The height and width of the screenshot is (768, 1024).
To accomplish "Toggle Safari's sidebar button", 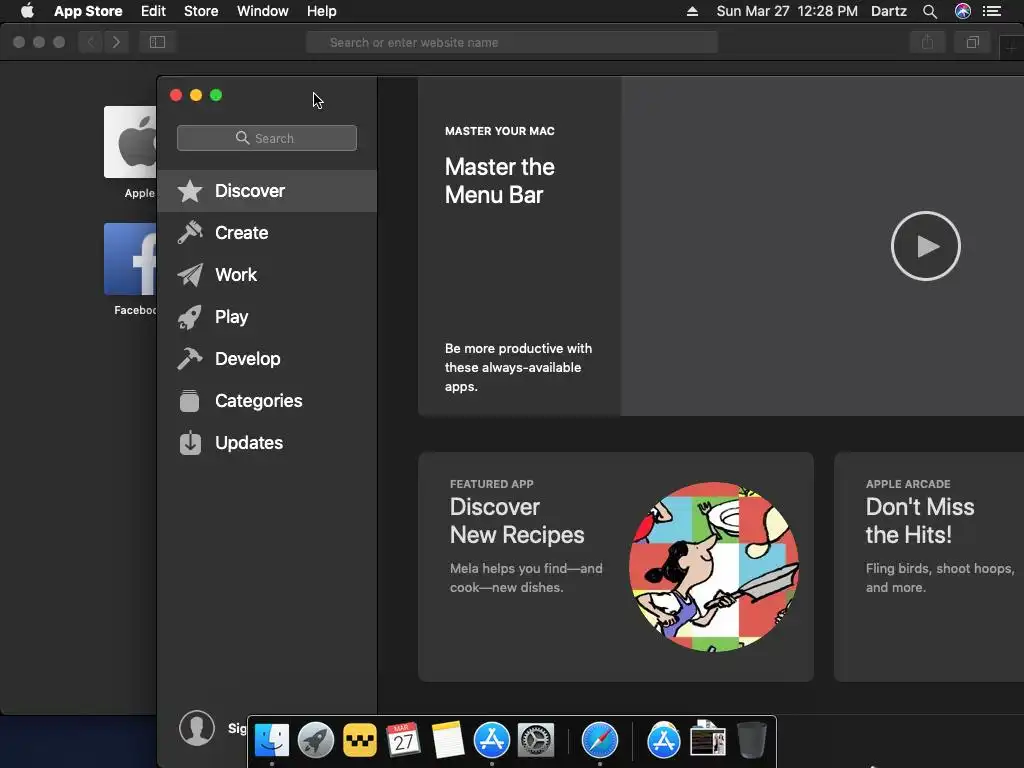I will 157,42.
